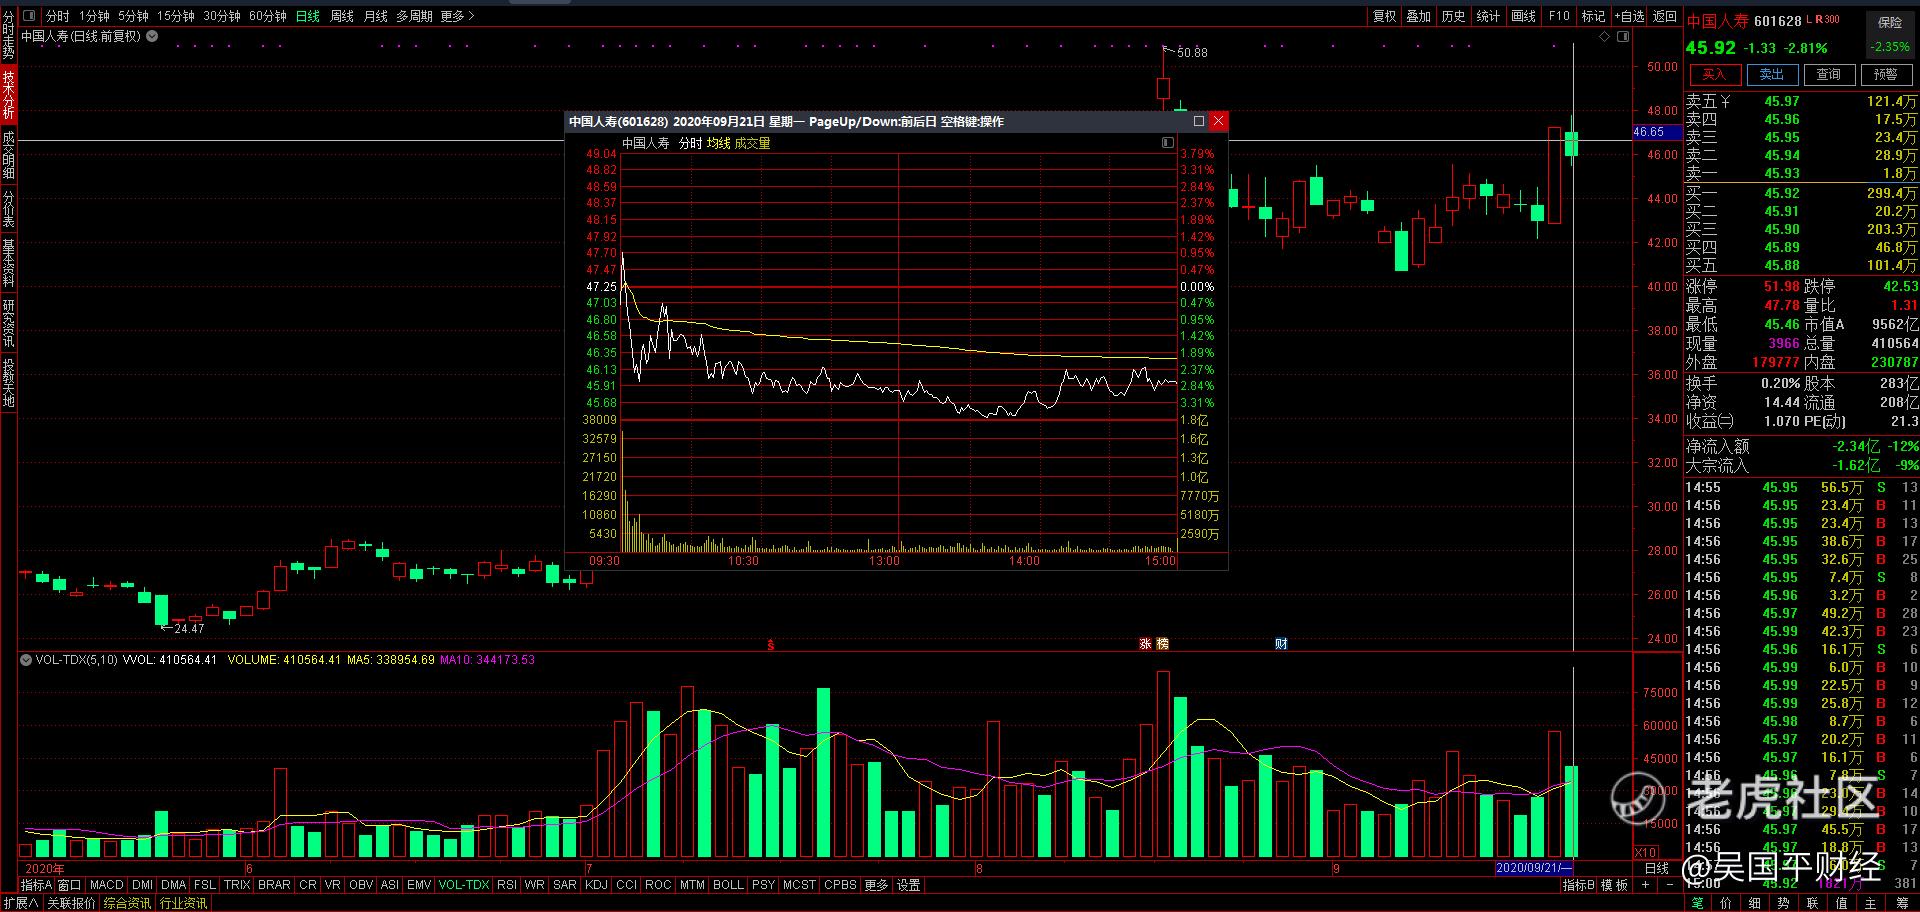Switch to the 分时 period tab
The height and width of the screenshot is (912, 1920).
(x=57, y=16)
